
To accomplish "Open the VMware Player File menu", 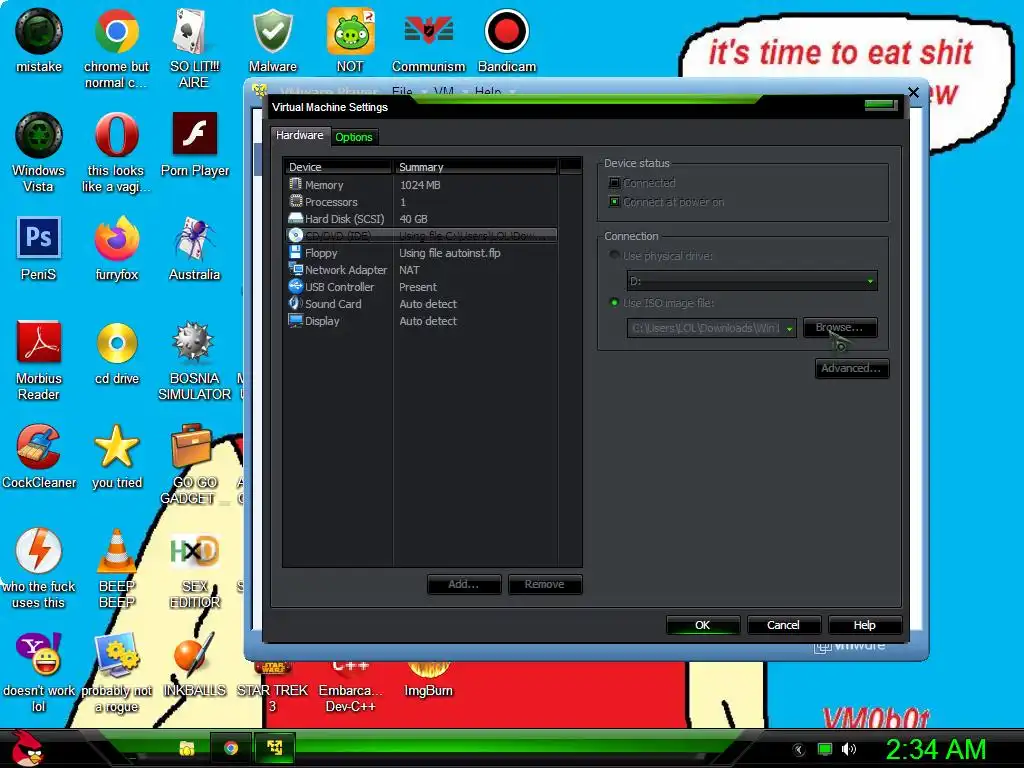I will 402,91.
